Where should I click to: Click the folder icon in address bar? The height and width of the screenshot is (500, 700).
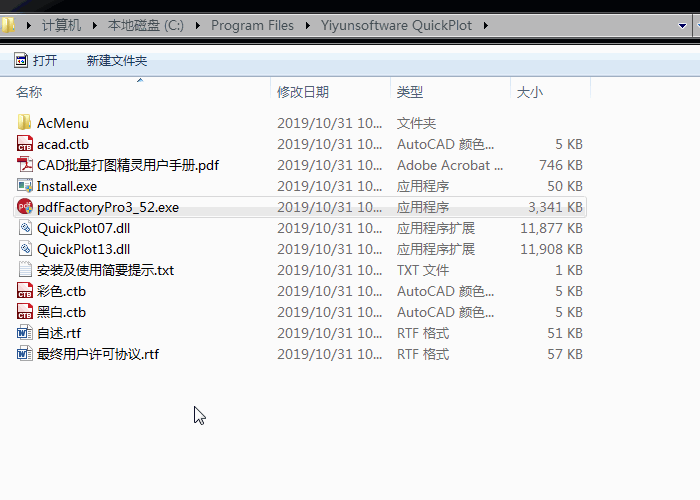[x=8, y=25]
